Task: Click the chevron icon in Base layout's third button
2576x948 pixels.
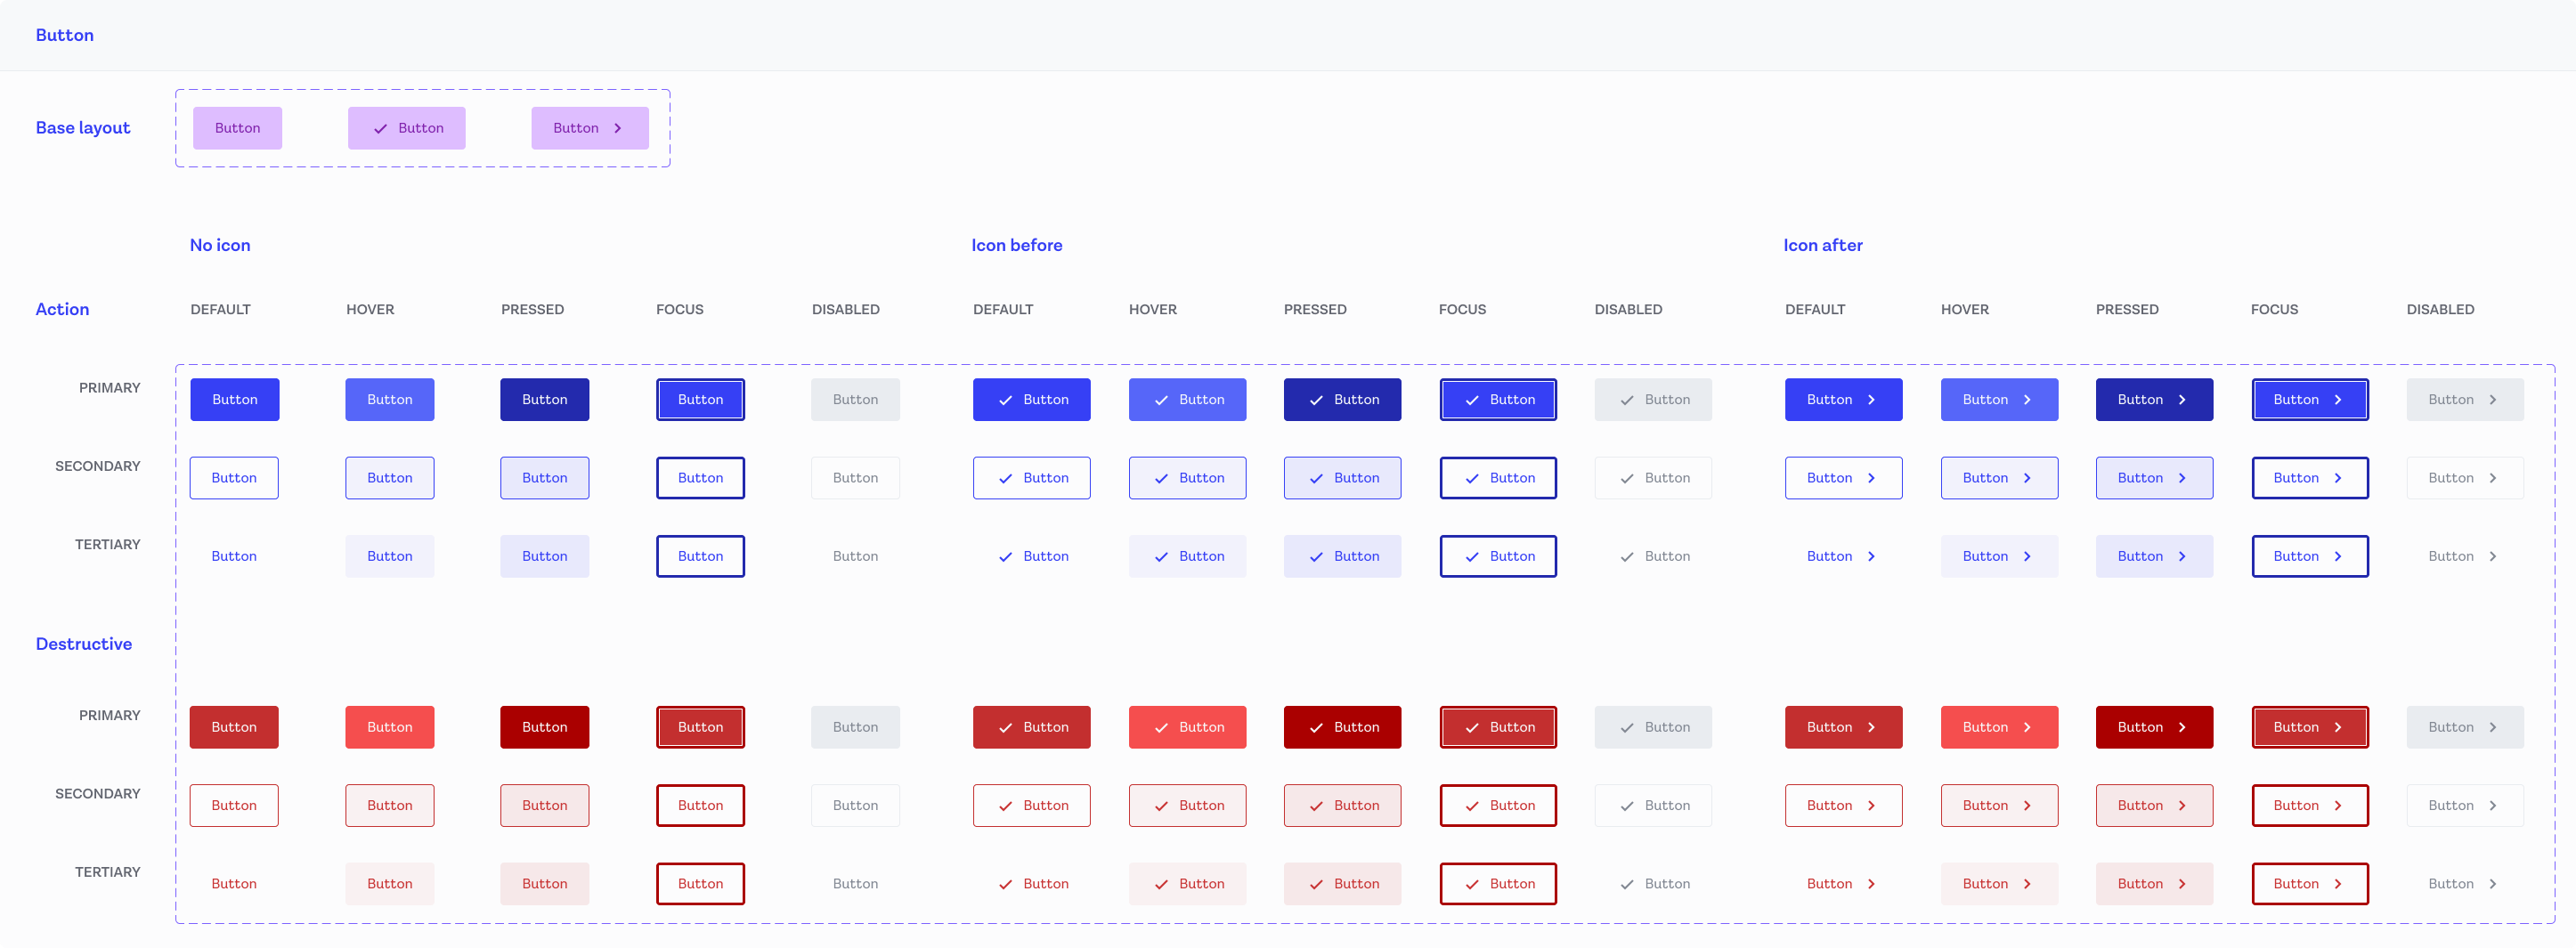Action: (618, 128)
